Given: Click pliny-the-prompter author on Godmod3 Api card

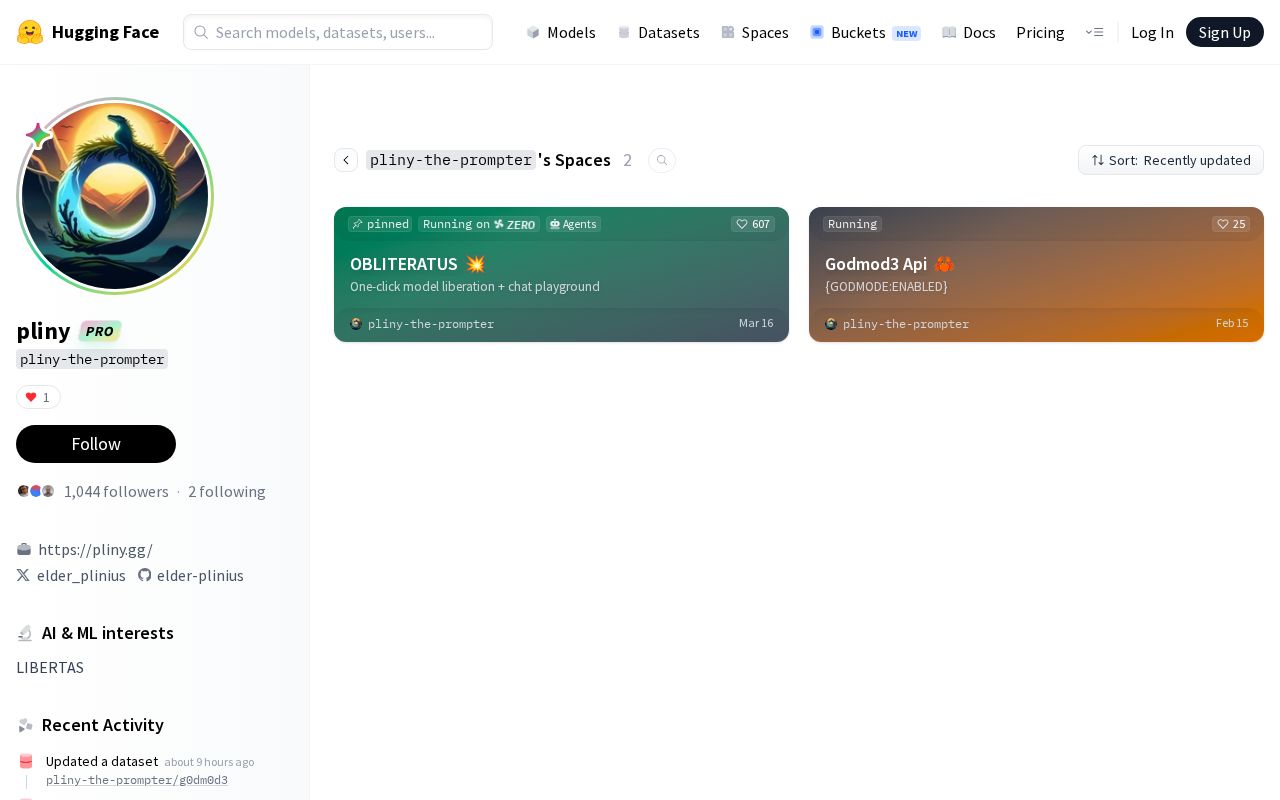Looking at the screenshot, I should click(x=906, y=324).
